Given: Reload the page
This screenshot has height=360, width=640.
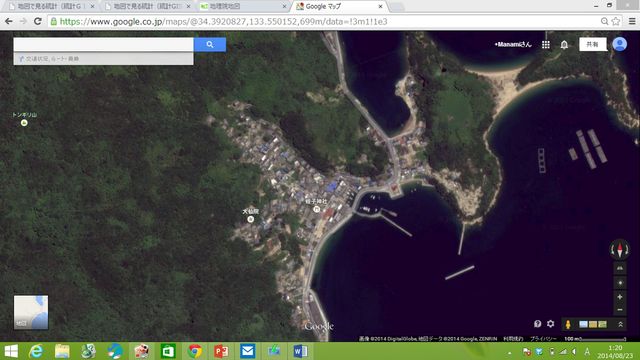Looking at the screenshot, I should click(38, 21).
